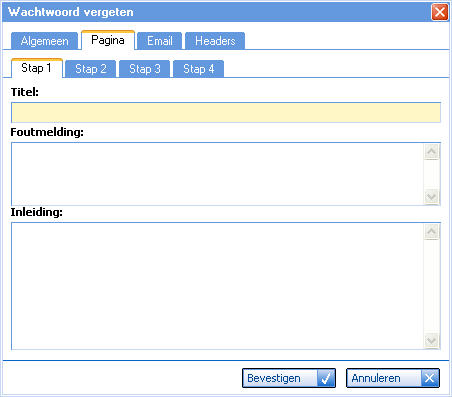
Task: Click Inleiding scrollbar up arrow
Action: click(x=432, y=231)
